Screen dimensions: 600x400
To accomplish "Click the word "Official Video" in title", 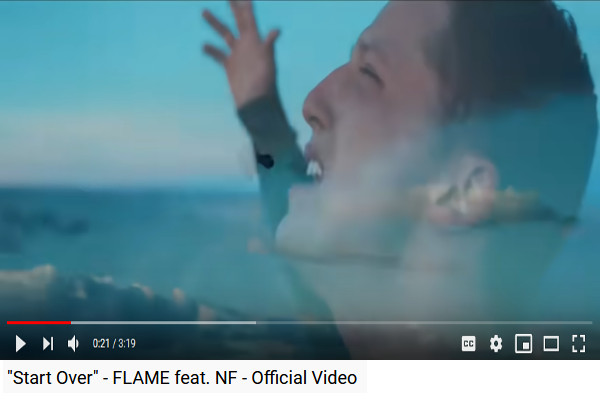I will (x=304, y=378).
